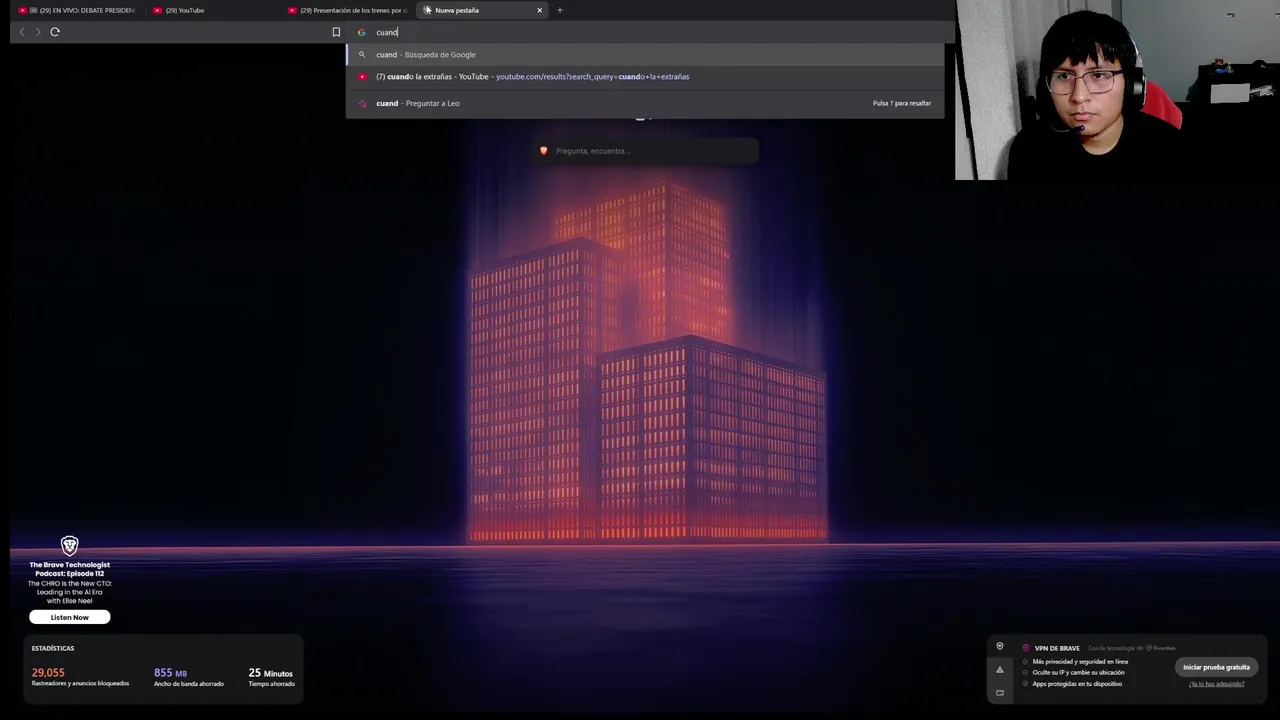Click the magnifier icon on the Google suggestion
The image size is (1280, 720).
362,55
